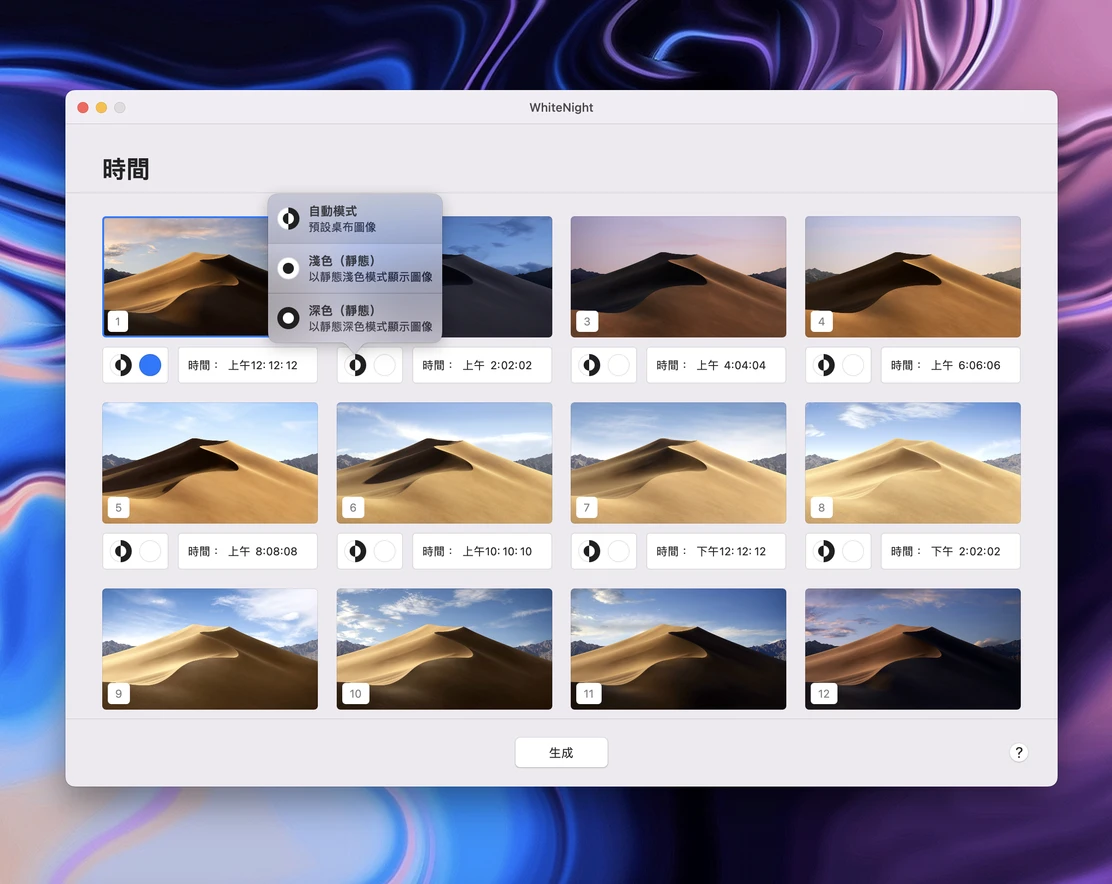
Task: Select dune thumbnail number 10
Action: (x=444, y=649)
